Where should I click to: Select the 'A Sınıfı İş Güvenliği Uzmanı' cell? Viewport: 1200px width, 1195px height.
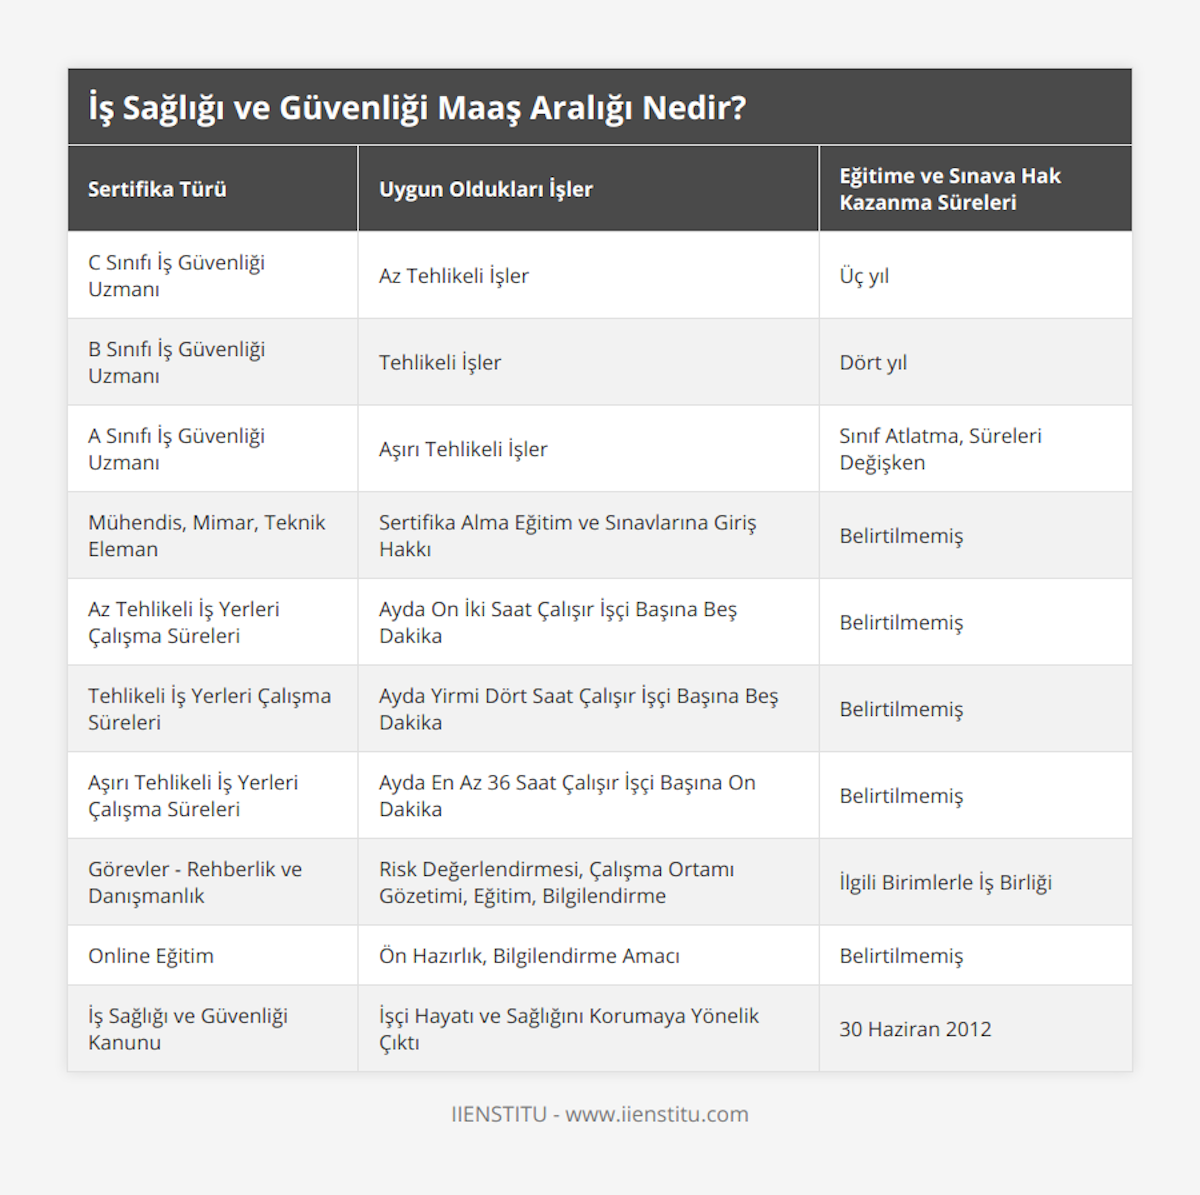[x=176, y=449]
